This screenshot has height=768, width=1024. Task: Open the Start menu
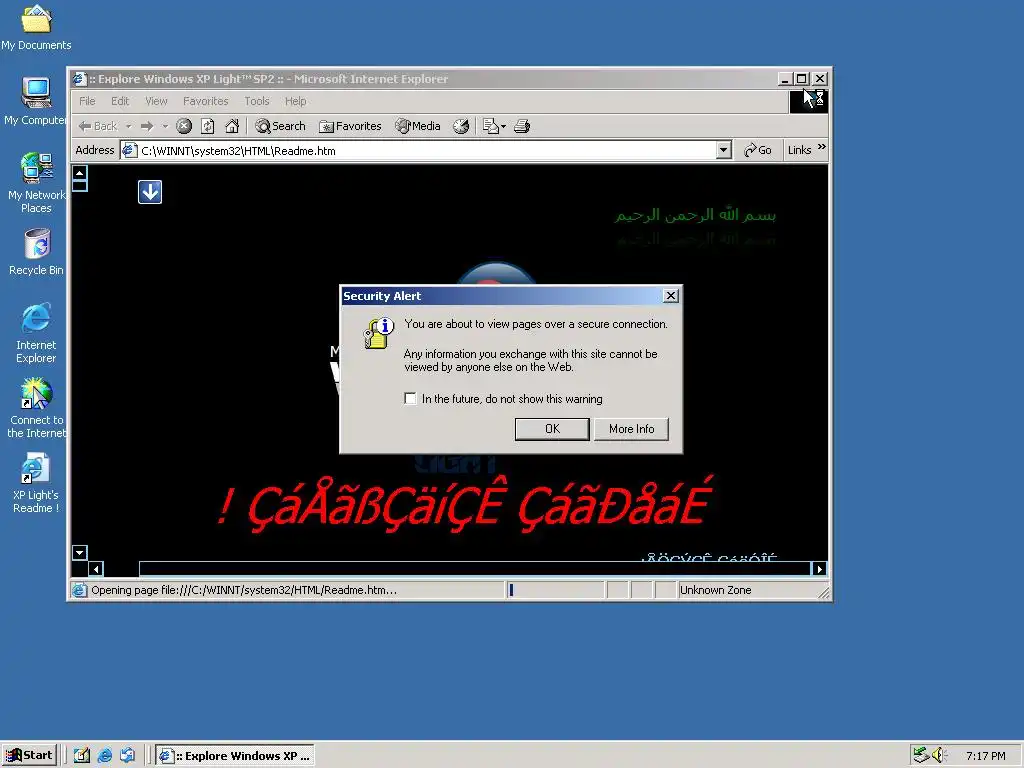click(x=29, y=756)
